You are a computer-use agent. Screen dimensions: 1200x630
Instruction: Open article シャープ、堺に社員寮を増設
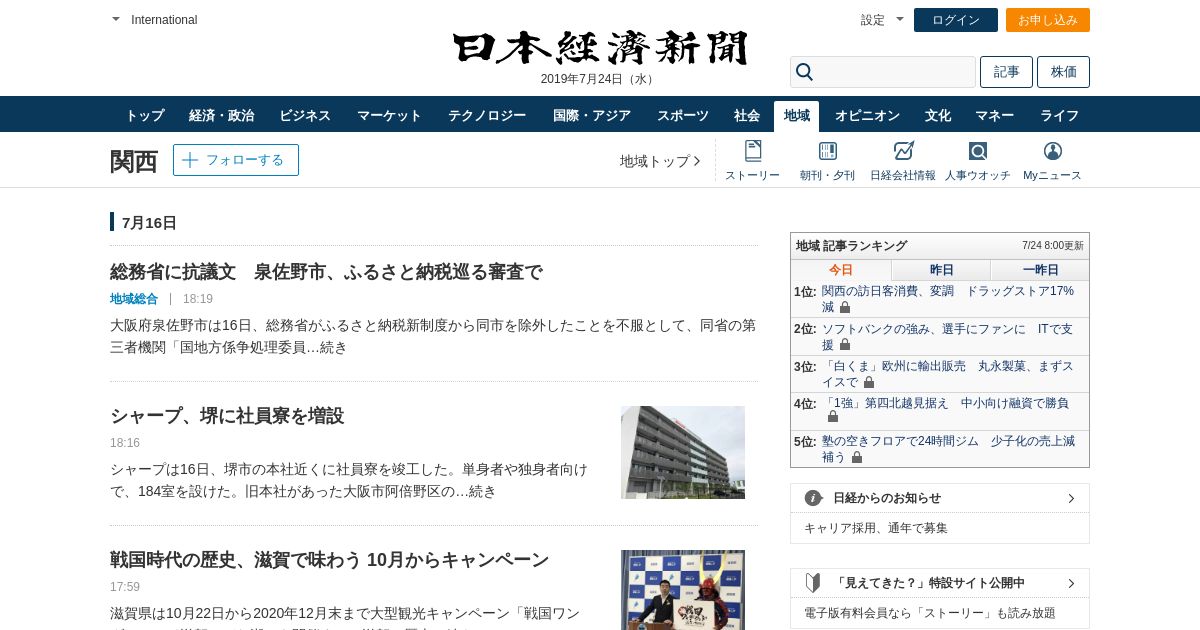pyautogui.click(x=227, y=416)
